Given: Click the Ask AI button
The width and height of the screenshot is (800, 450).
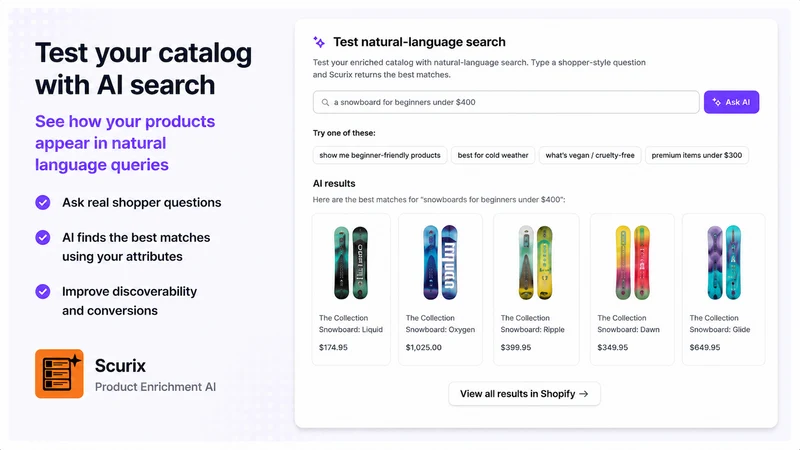Looking at the screenshot, I should coord(731,102).
